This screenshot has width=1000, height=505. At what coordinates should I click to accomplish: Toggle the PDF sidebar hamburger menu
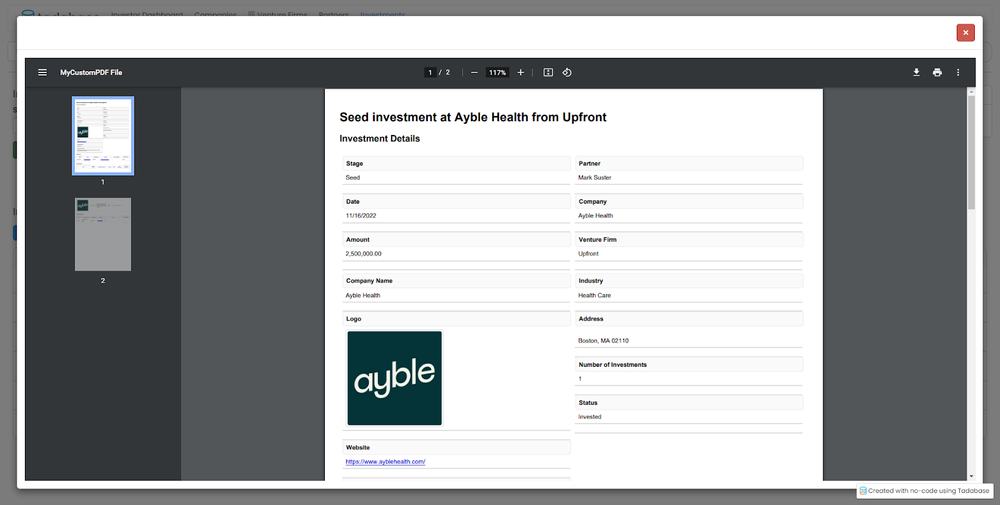point(42,73)
